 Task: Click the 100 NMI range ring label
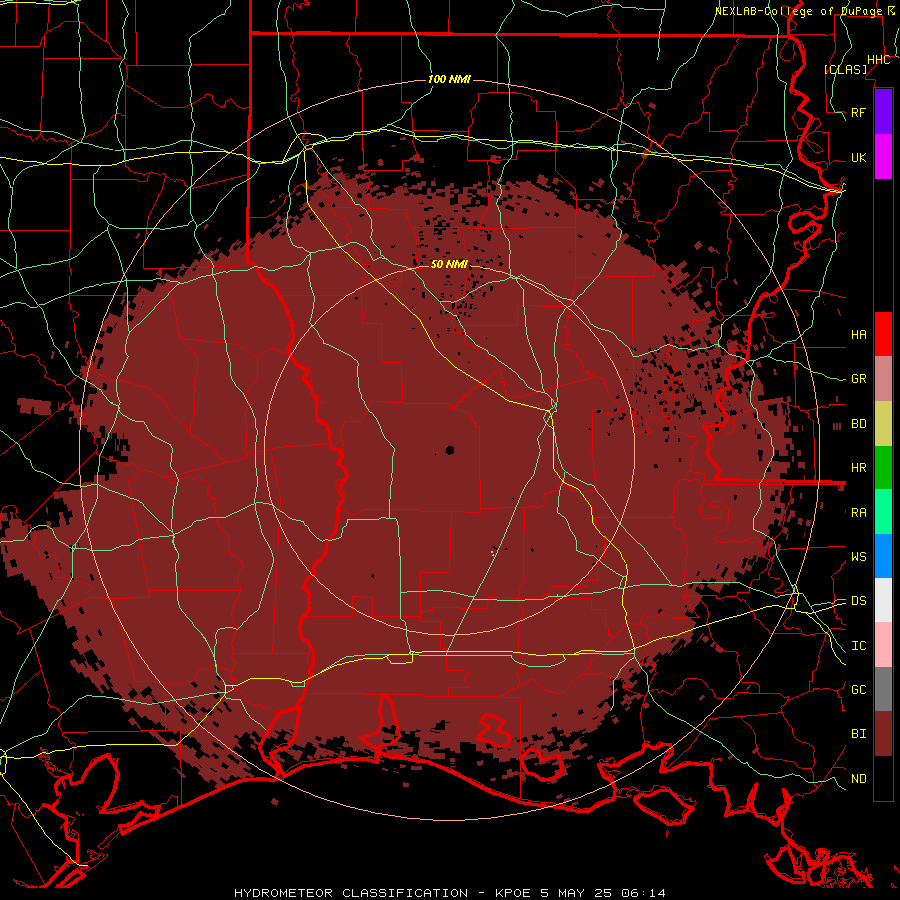pyautogui.click(x=449, y=79)
